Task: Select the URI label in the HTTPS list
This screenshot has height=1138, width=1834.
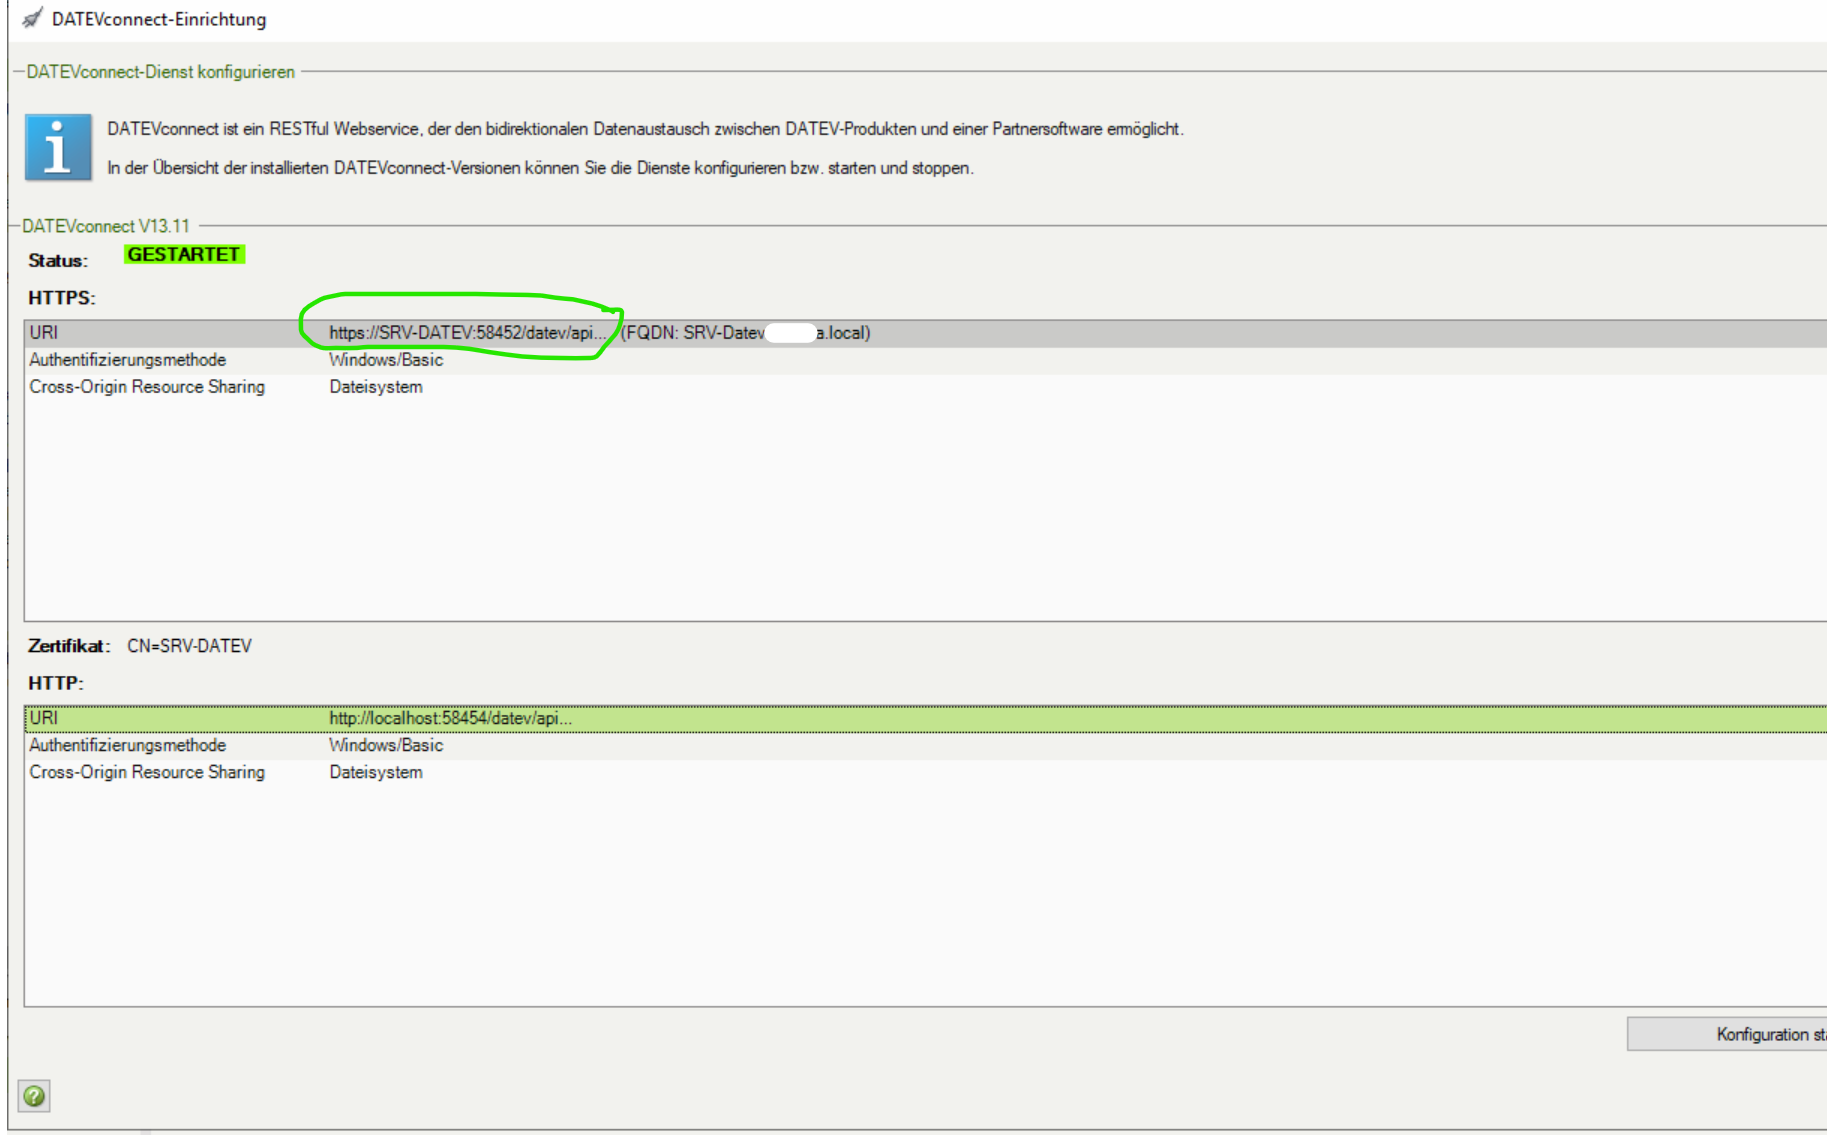Action: 44,333
